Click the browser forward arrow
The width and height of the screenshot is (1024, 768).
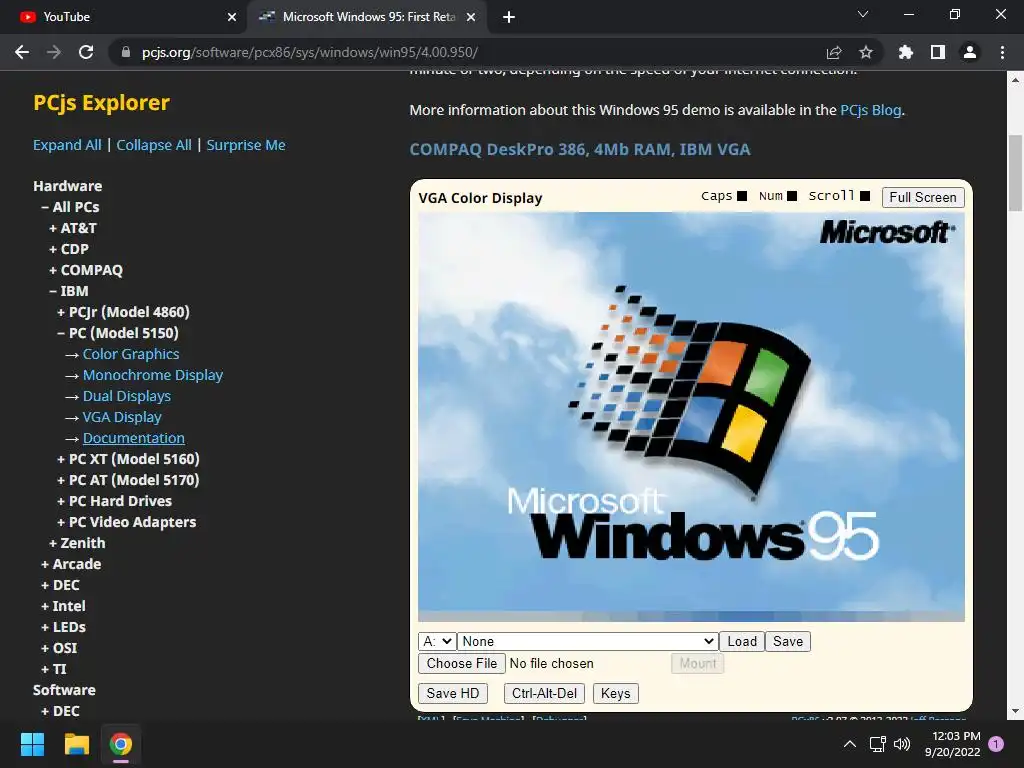point(54,52)
